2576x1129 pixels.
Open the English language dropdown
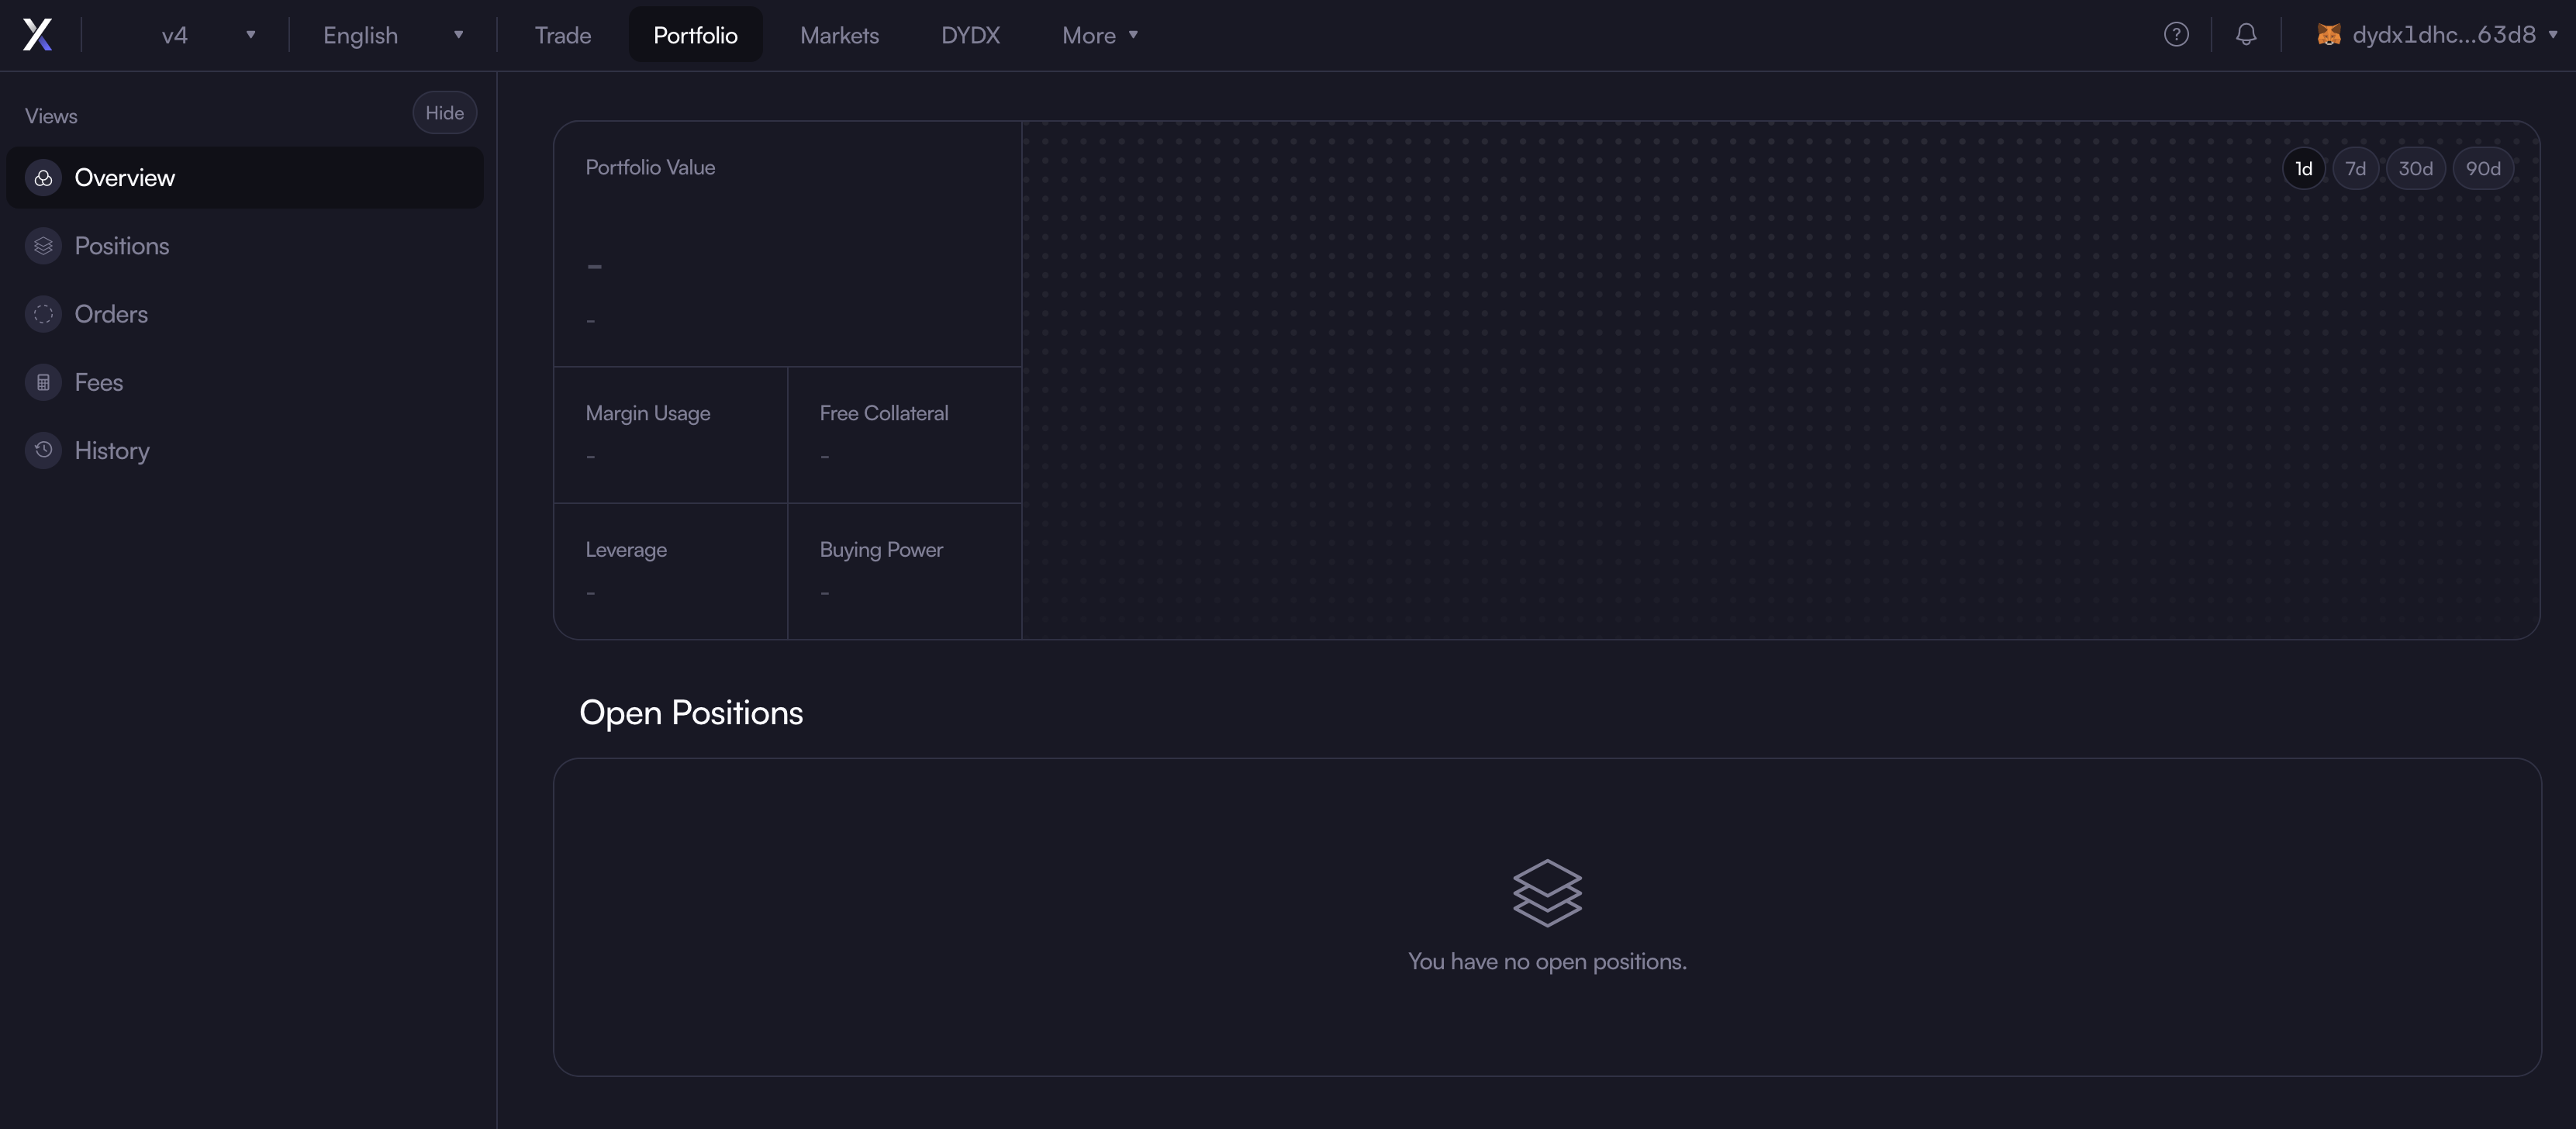point(392,35)
